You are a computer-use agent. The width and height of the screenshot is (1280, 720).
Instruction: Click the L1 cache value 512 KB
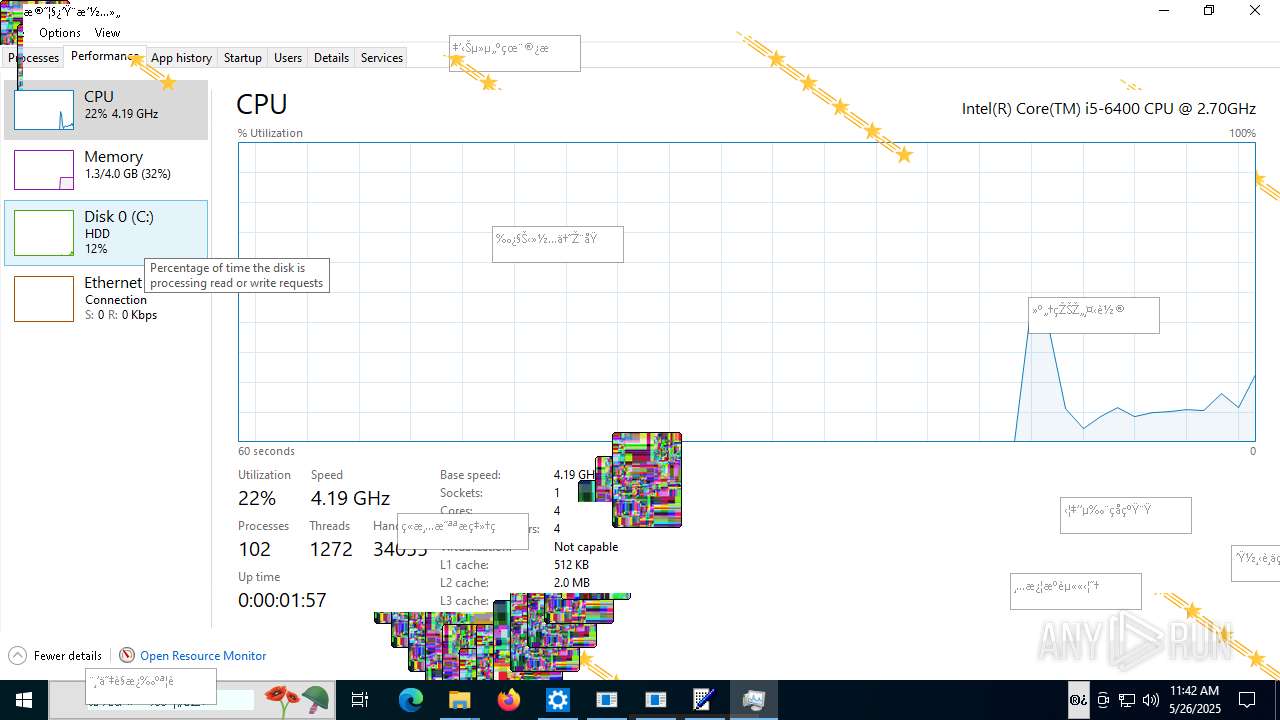571,565
